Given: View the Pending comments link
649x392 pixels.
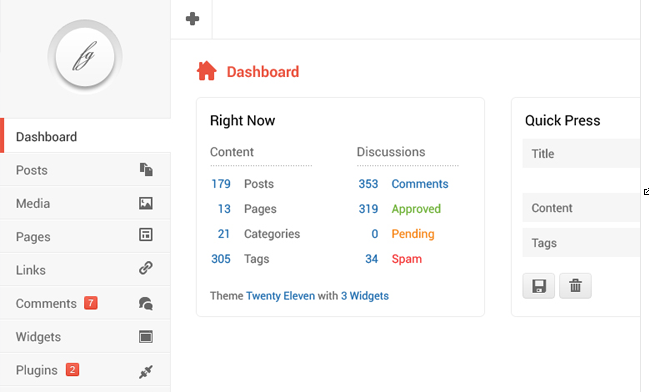Looking at the screenshot, I should (x=413, y=234).
